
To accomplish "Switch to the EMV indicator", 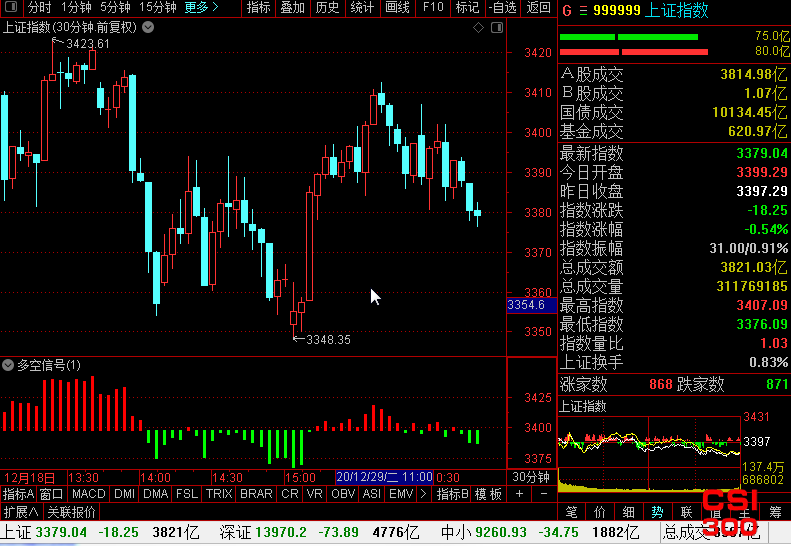I will click(402, 494).
